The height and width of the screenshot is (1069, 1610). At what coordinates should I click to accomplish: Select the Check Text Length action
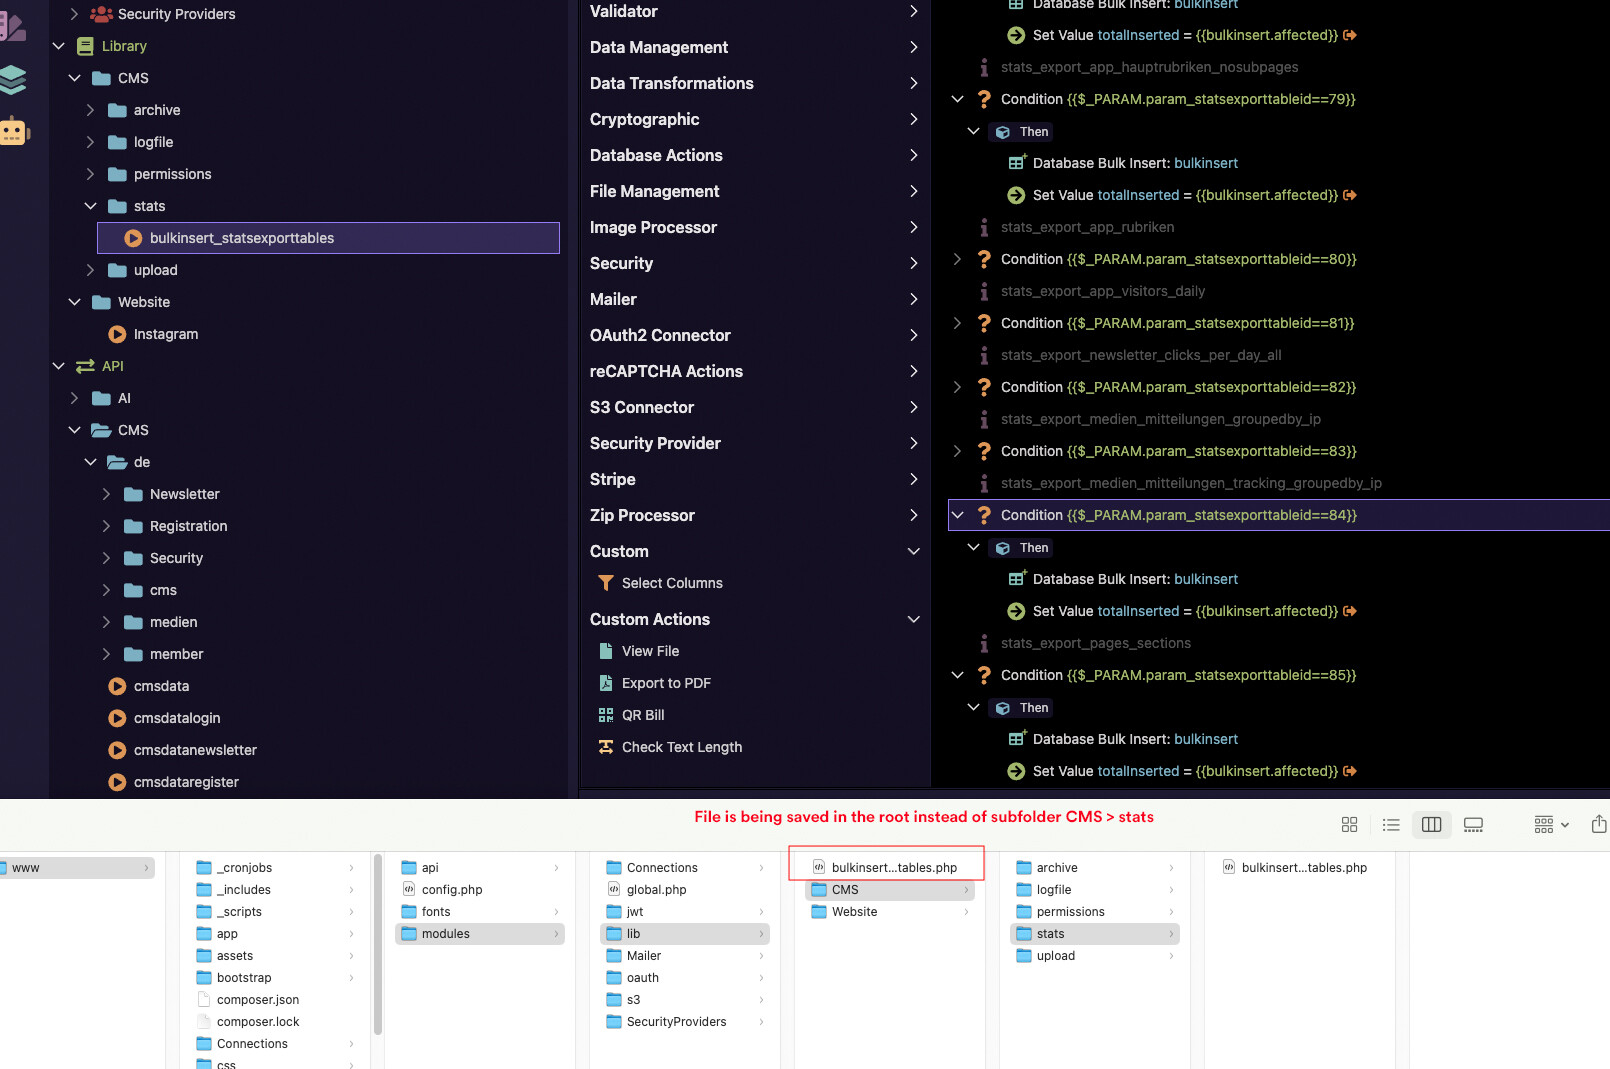coord(681,747)
